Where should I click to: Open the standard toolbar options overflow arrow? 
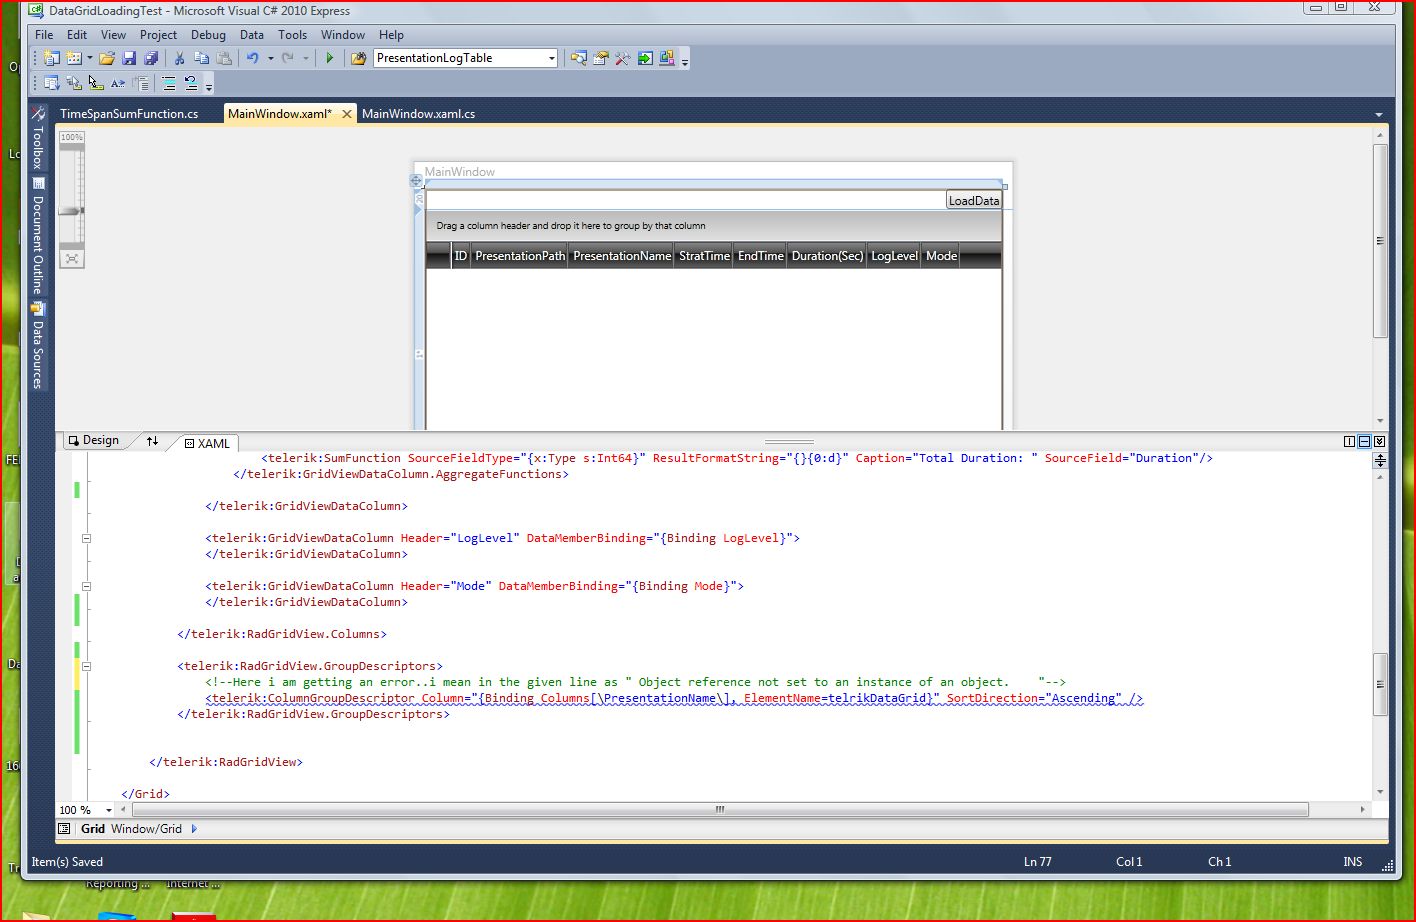point(685,62)
